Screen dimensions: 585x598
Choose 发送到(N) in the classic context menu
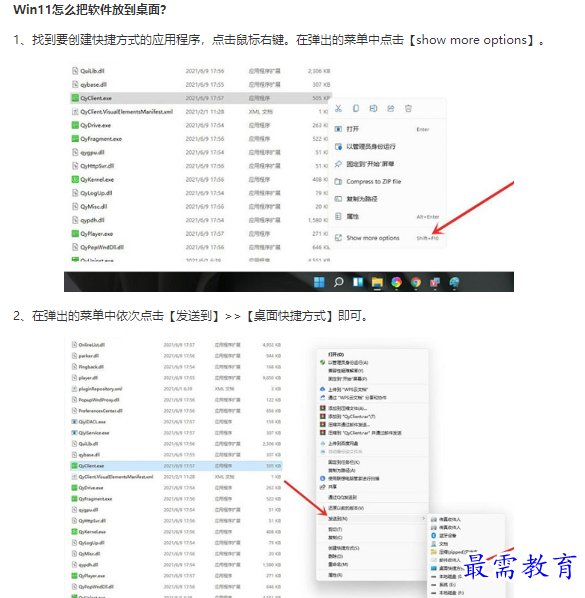point(372,519)
